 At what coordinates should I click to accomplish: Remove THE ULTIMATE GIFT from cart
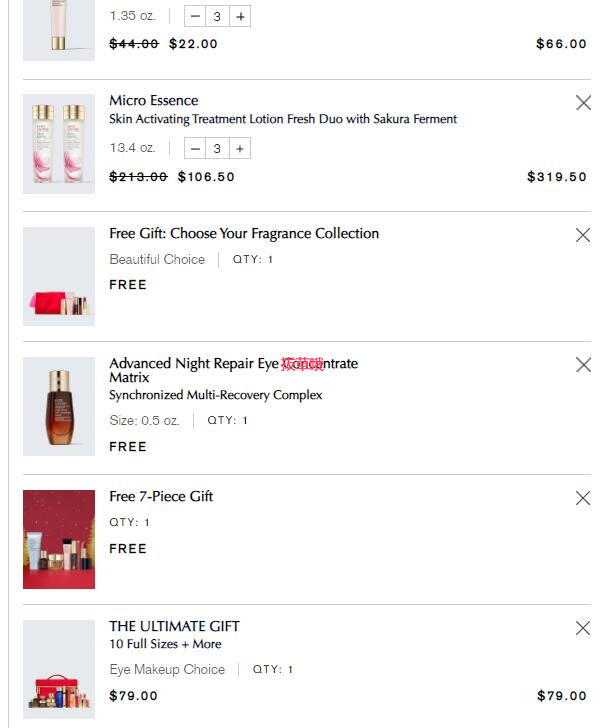point(583,628)
